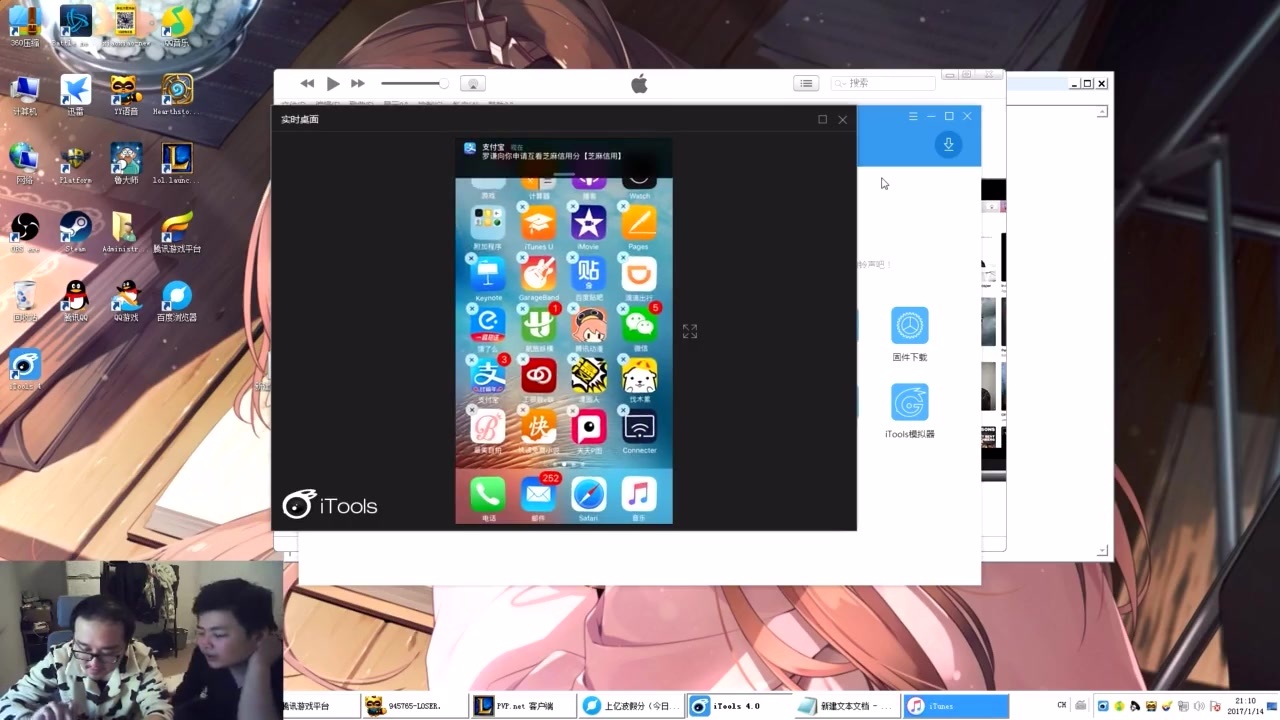Delete the iTunes U app via its x badge
This screenshot has width=1280, height=720.
click(522, 207)
